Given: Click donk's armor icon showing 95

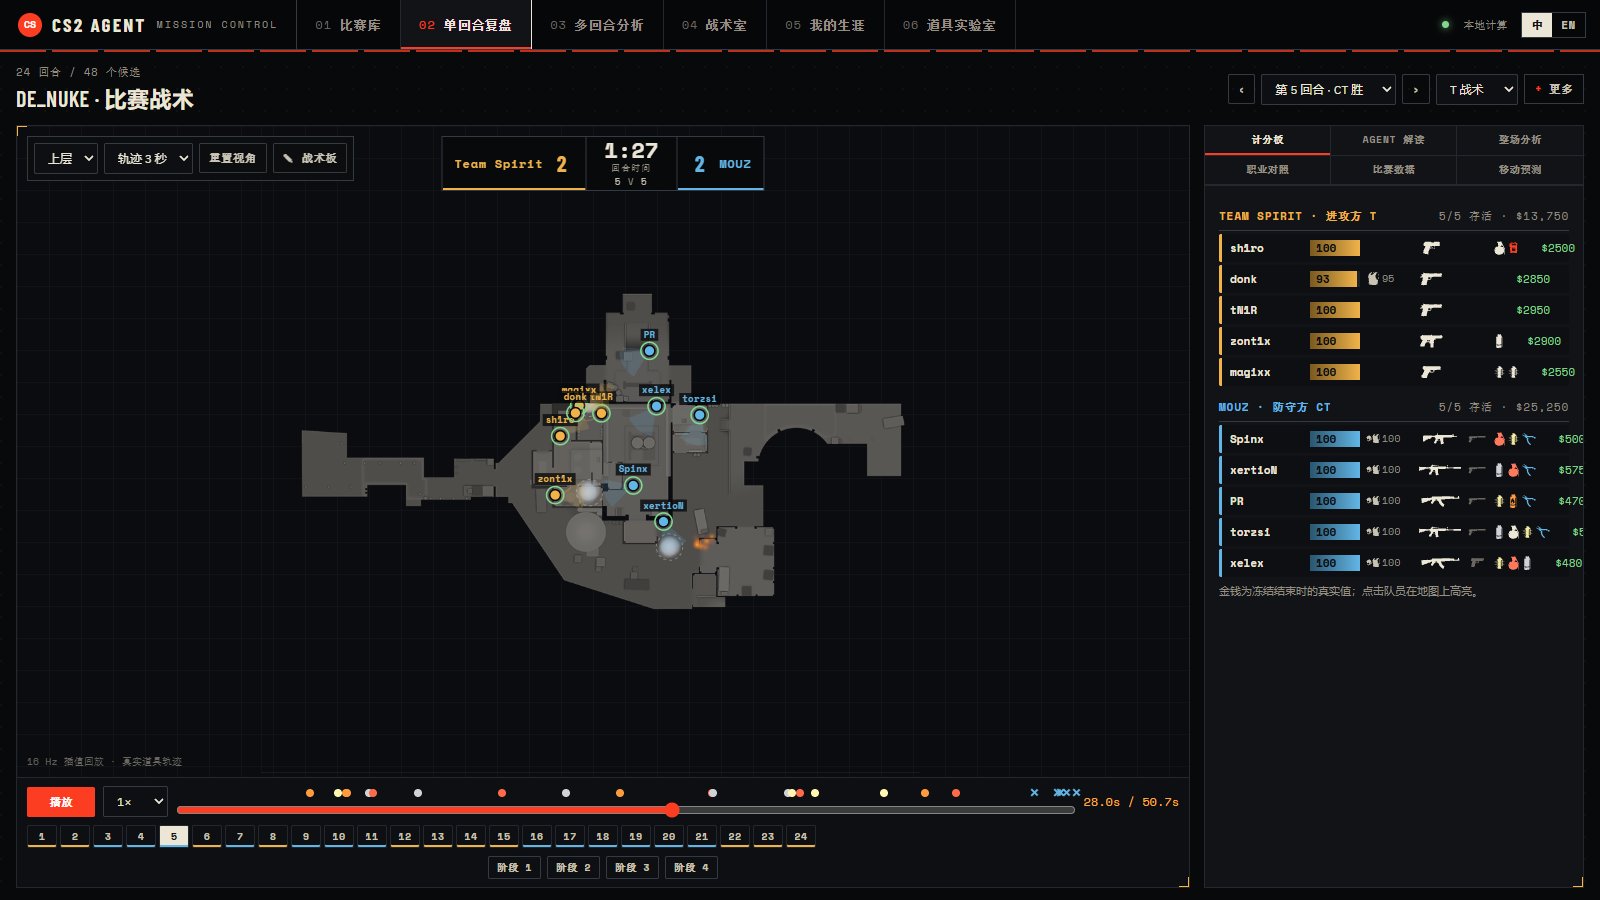Looking at the screenshot, I should click(1373, 279).
